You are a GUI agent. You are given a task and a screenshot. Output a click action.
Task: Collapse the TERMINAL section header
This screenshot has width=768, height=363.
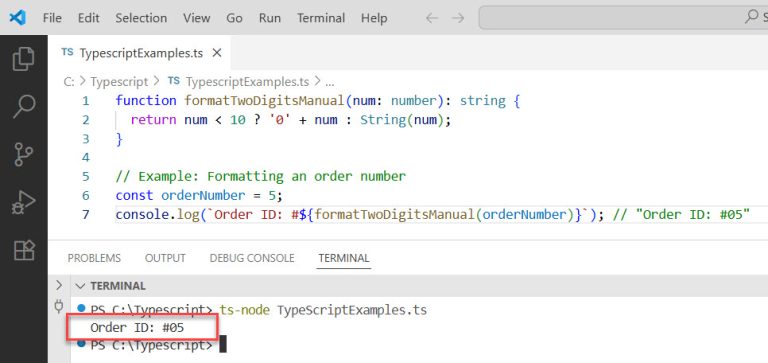[118, 286]
